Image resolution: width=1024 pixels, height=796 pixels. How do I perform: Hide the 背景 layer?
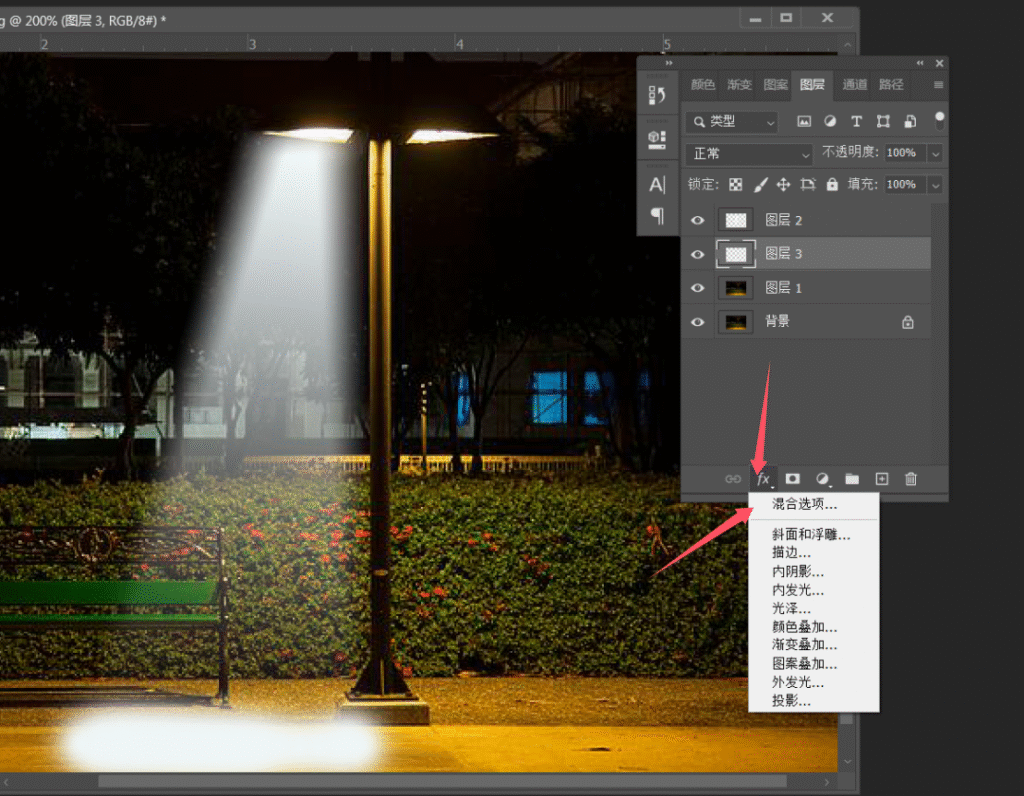697,322
